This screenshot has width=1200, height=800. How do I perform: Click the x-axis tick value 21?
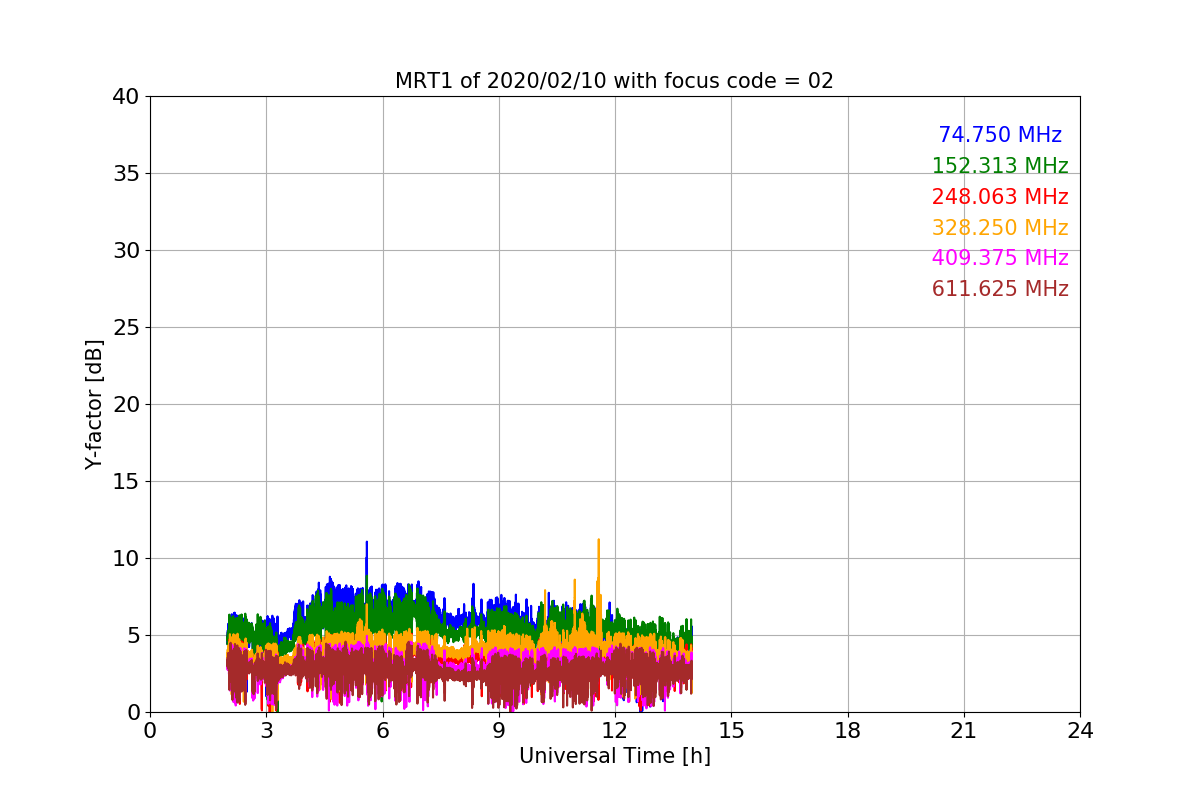click(x=964, y=730)
